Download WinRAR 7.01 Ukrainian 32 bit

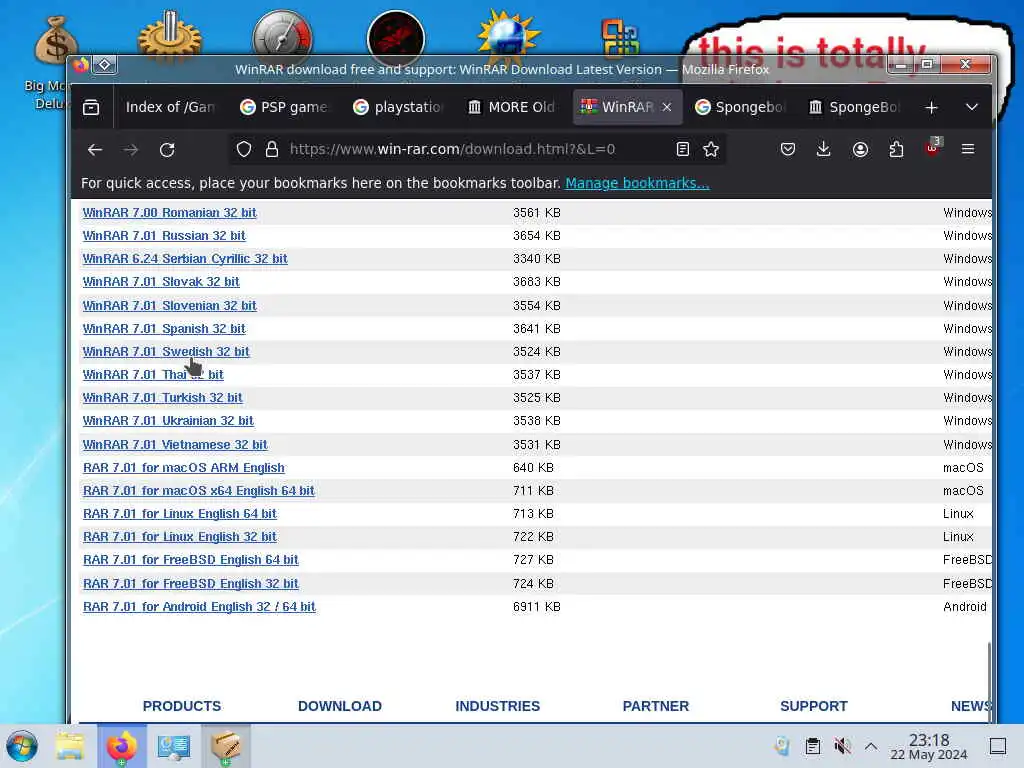[168, 421]
